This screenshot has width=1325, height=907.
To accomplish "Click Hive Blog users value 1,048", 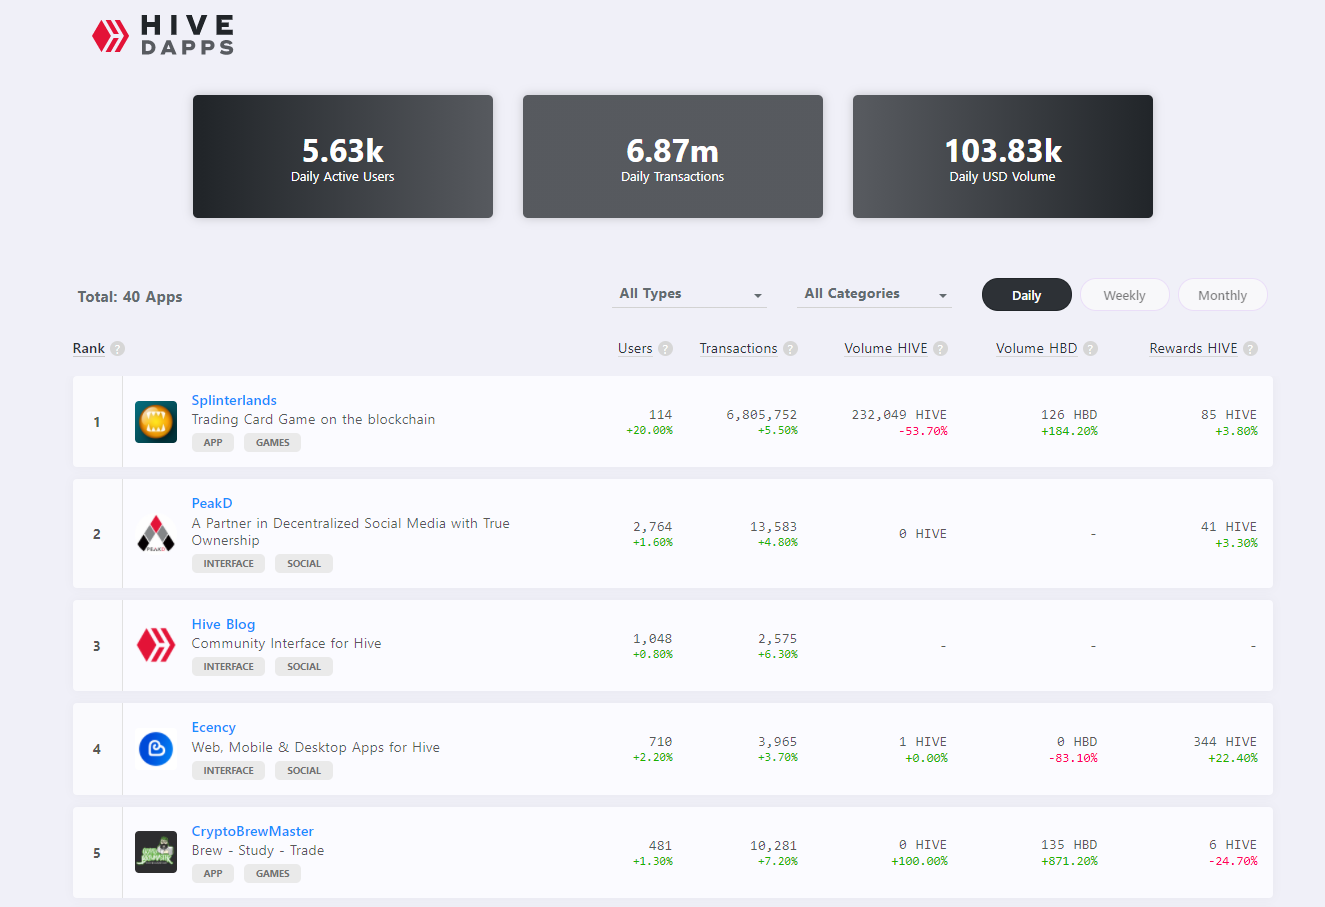I will coord(653,638).
